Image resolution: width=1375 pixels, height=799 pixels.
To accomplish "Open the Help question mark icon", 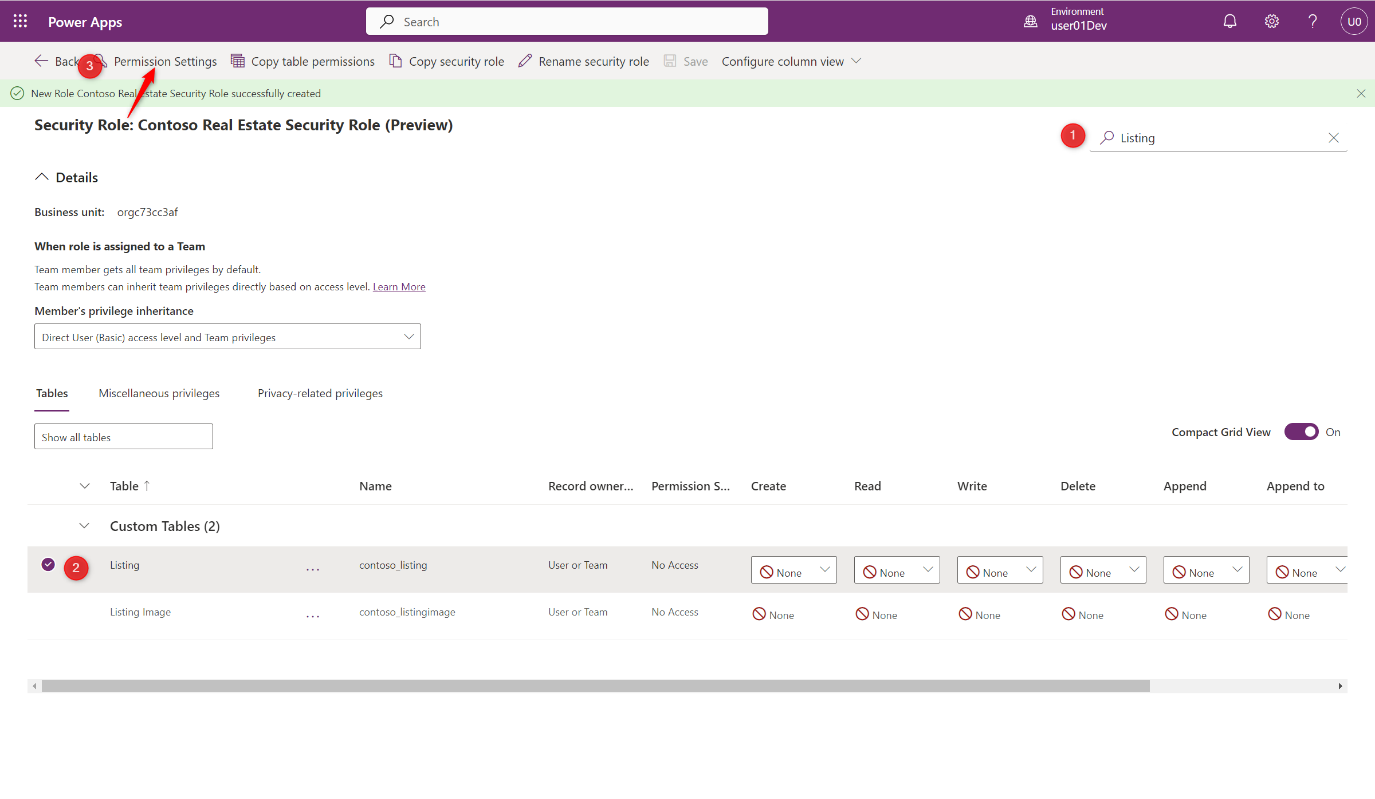I will [x=1313, y=20].
